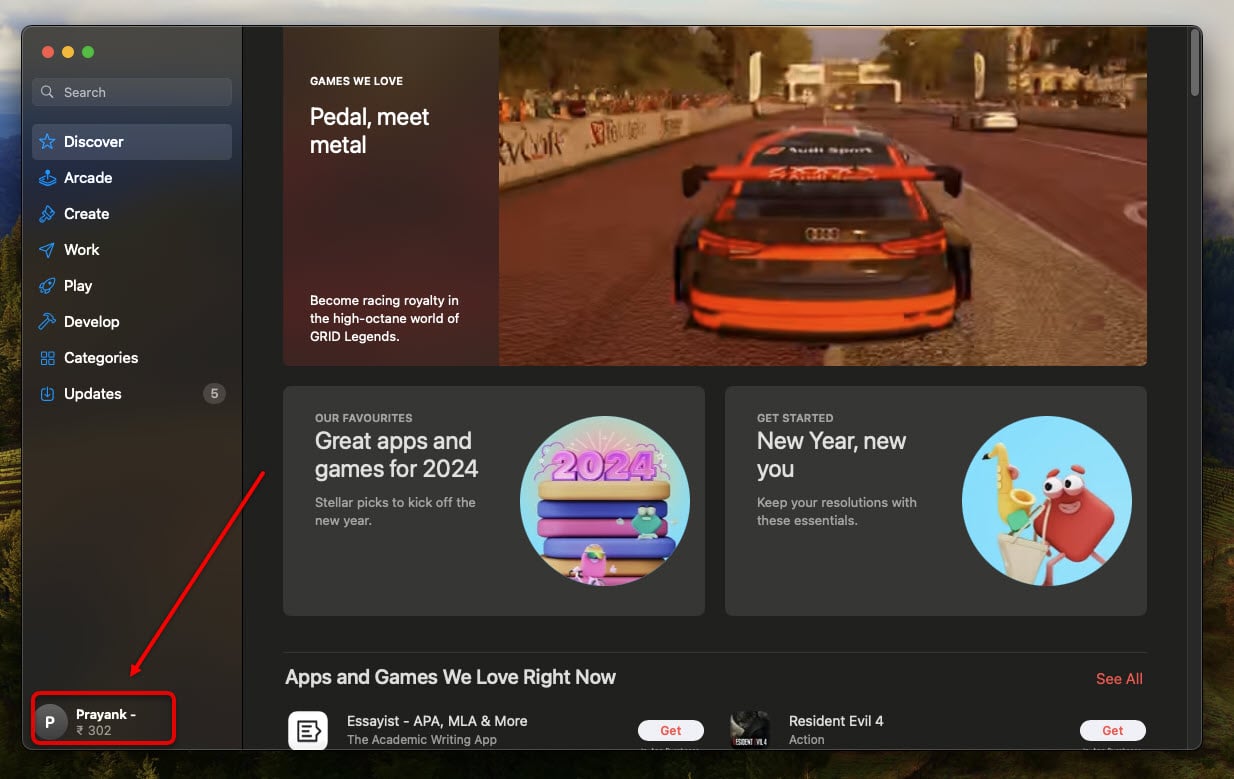Click the Create paintbrush icon
Screen dimensions: 1234x779
[47, 214]
